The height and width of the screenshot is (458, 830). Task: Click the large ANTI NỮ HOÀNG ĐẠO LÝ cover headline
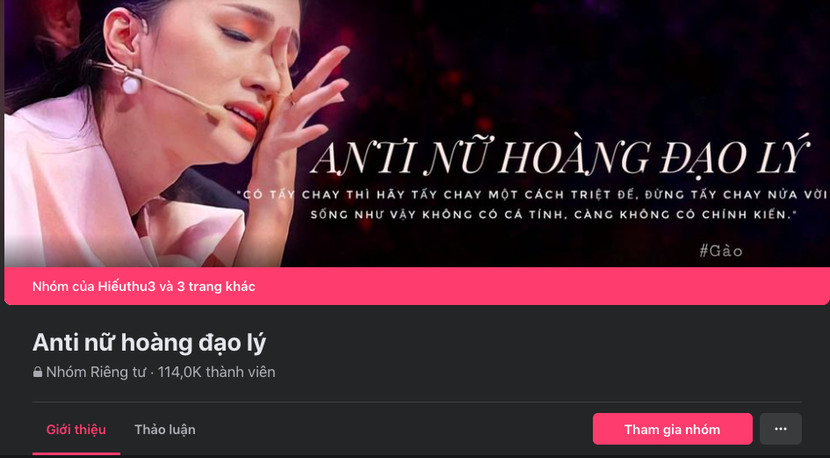point(560,156)
